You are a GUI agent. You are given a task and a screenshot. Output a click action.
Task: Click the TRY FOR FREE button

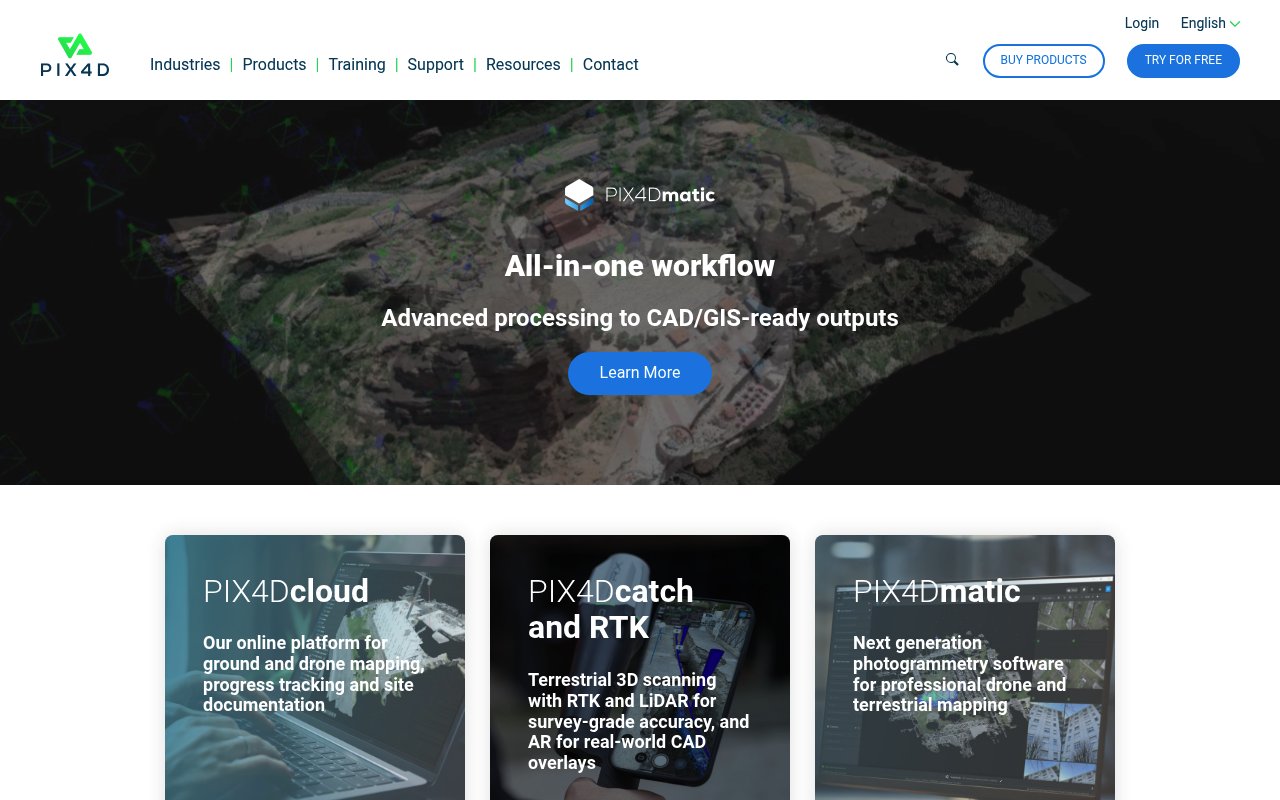(x=1183, y=60)
